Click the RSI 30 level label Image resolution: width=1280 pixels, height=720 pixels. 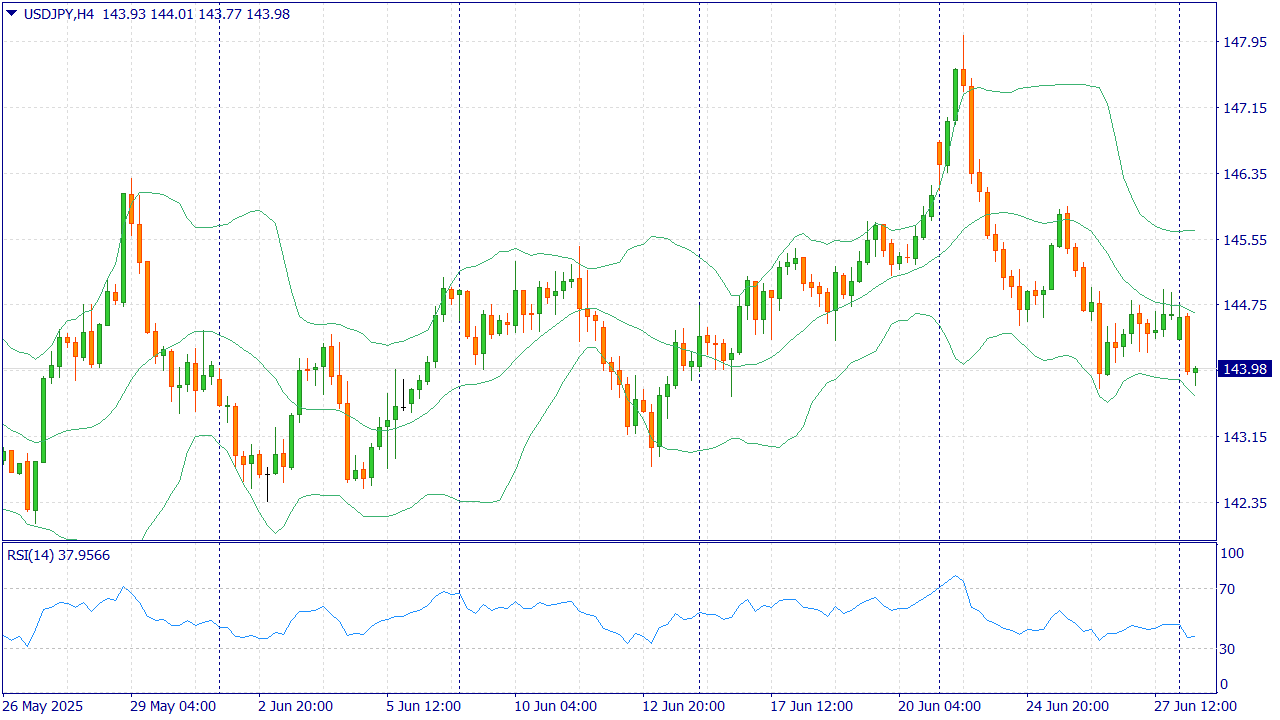(1228, 649)
